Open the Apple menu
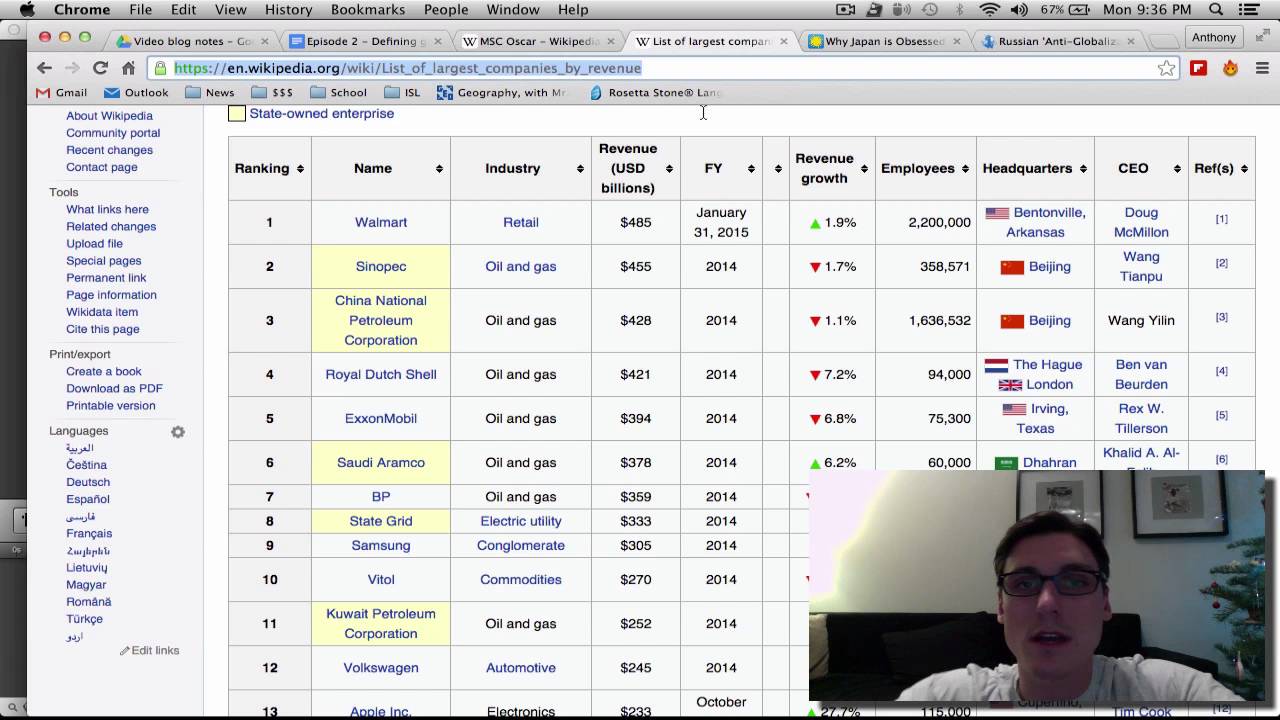This screenshot has height=720, width=1280. [x=27, y=10]
